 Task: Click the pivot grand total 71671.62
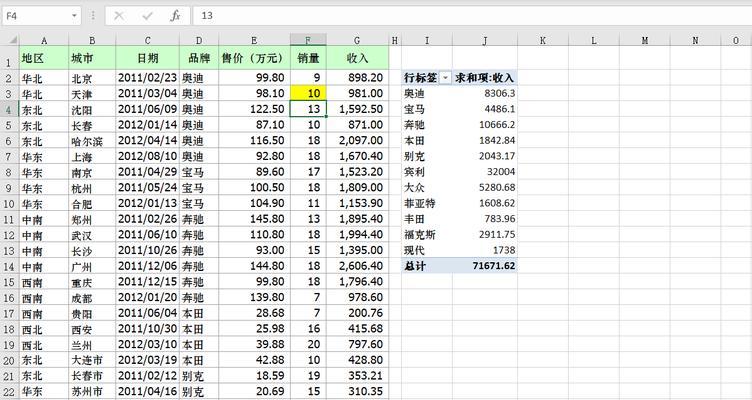[494, 266]
